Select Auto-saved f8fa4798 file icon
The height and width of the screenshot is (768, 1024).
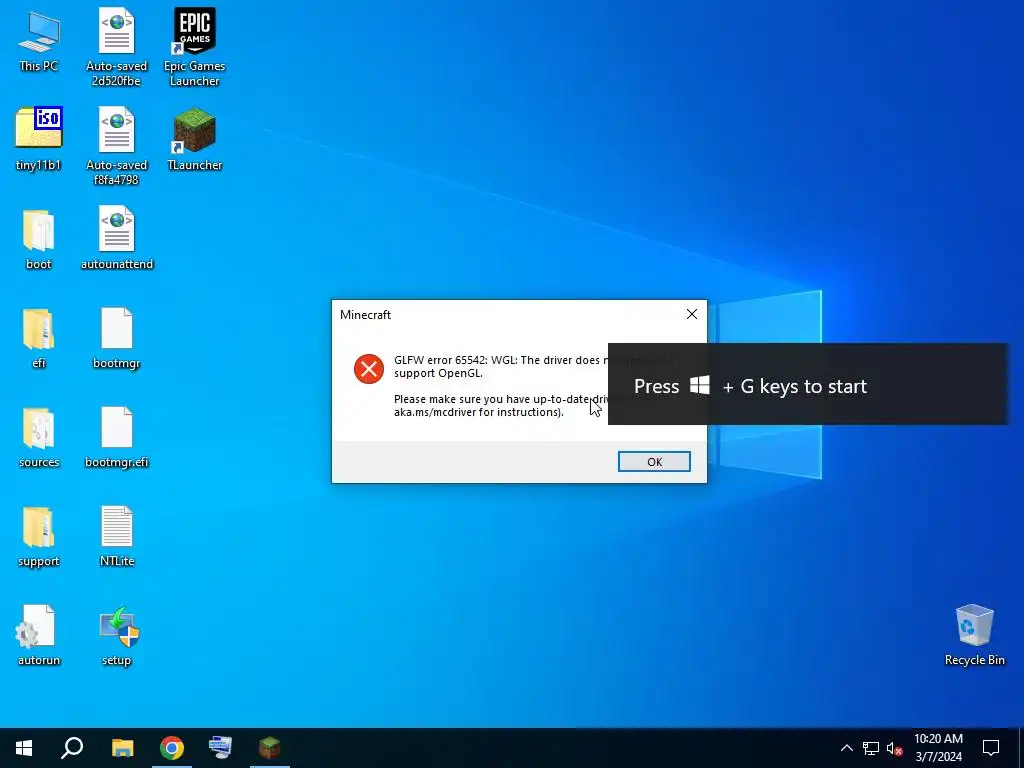point(116,146)
